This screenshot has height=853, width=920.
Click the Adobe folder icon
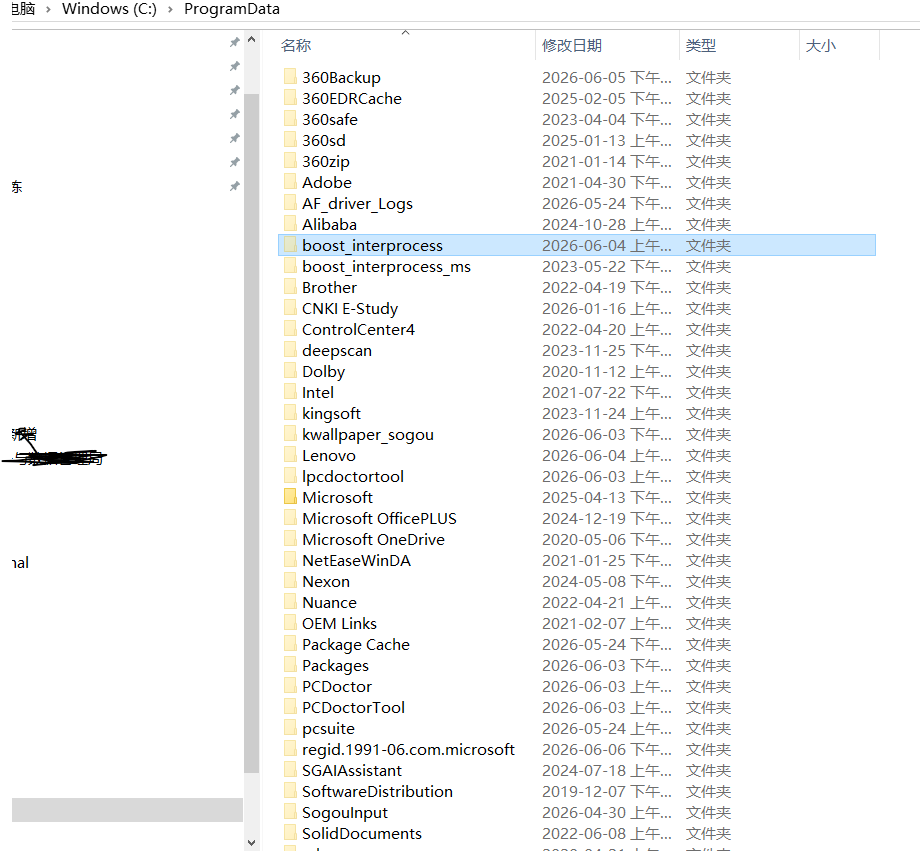290,182
